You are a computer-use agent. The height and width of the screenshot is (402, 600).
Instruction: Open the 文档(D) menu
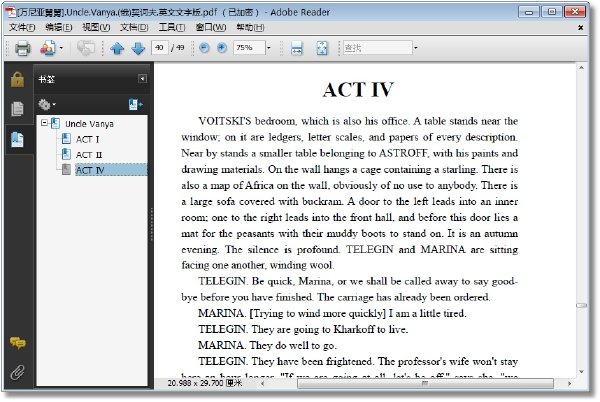pyautogui.click(x=134, y=27)
